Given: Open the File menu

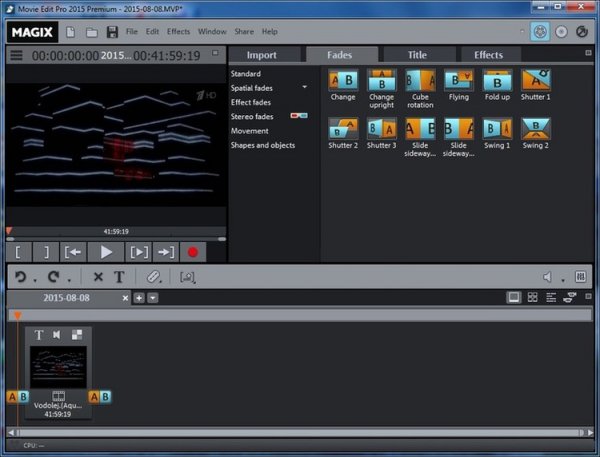Looking at the screenshot, I should point(132,31).
